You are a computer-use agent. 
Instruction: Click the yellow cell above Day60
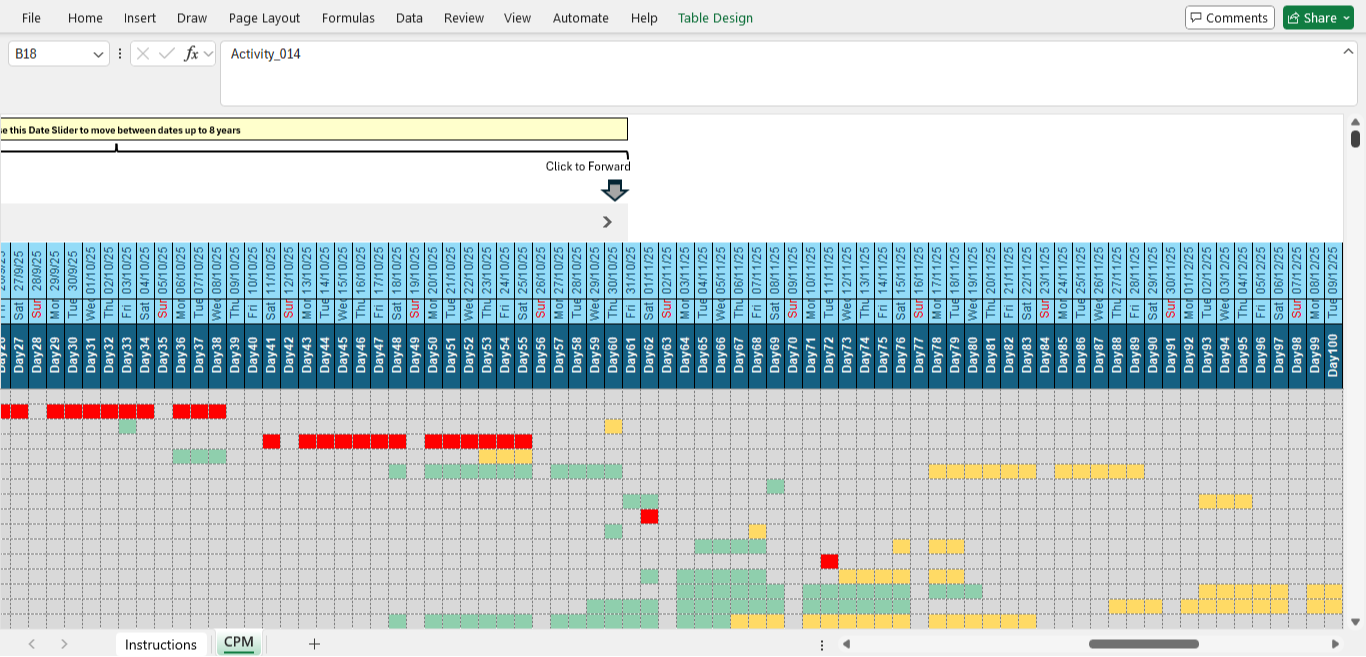[x=614, y=427]
